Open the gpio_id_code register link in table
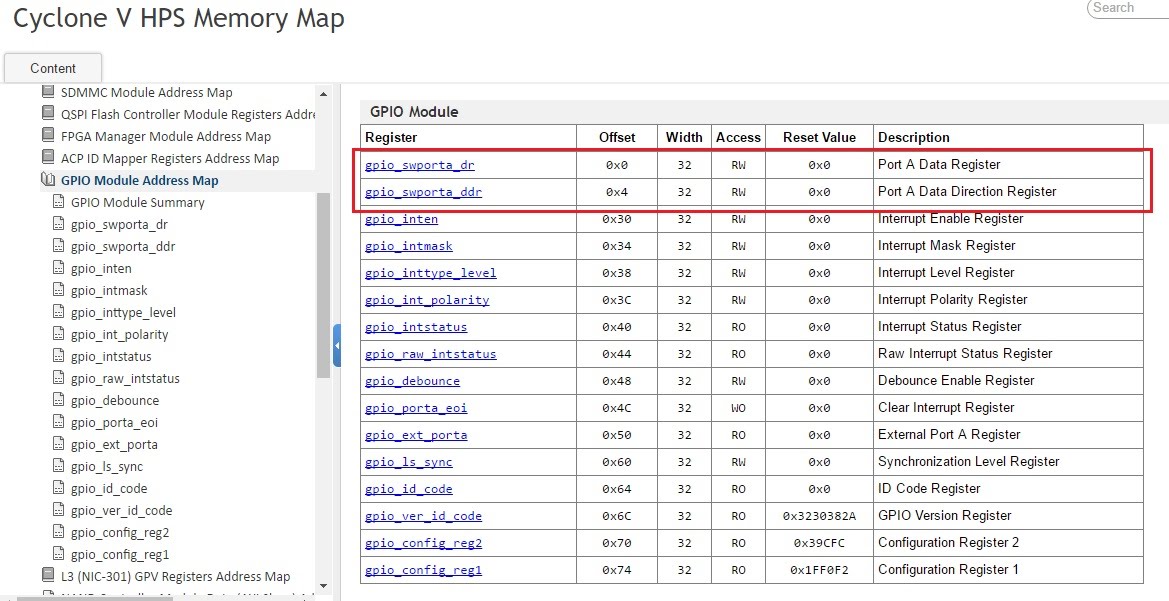 tap(409, 488)
